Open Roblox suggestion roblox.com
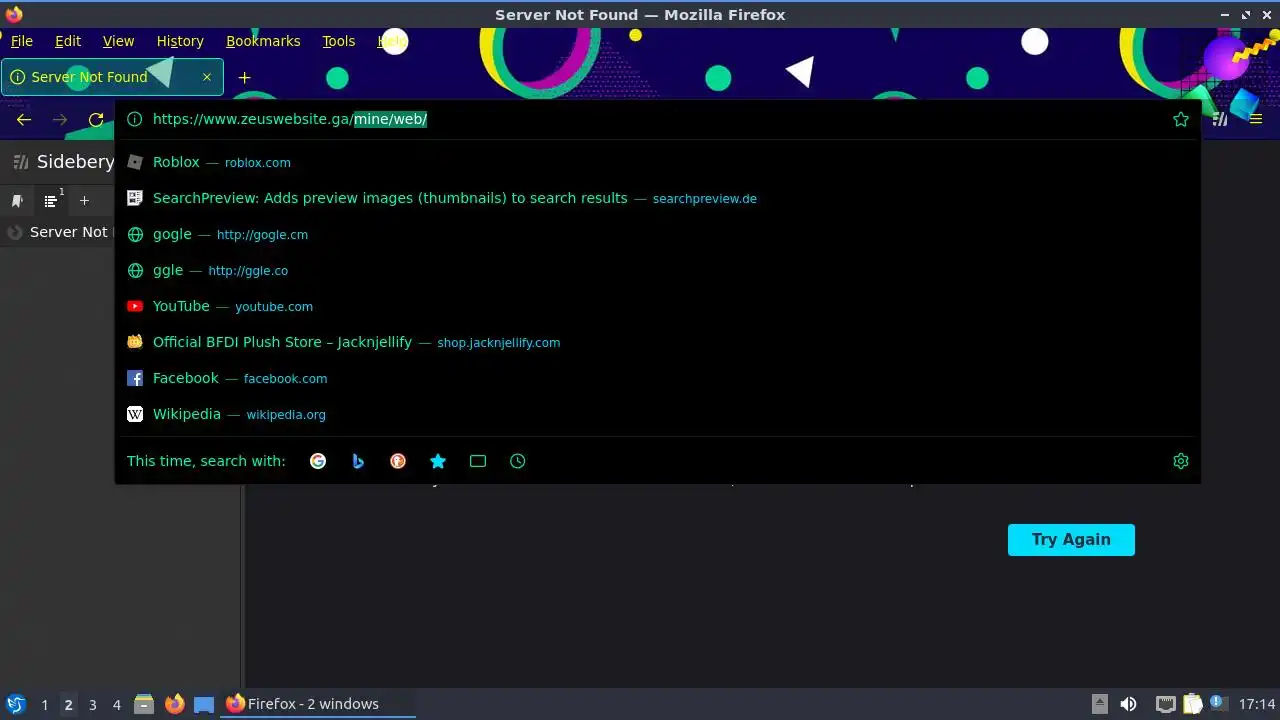 658,162
